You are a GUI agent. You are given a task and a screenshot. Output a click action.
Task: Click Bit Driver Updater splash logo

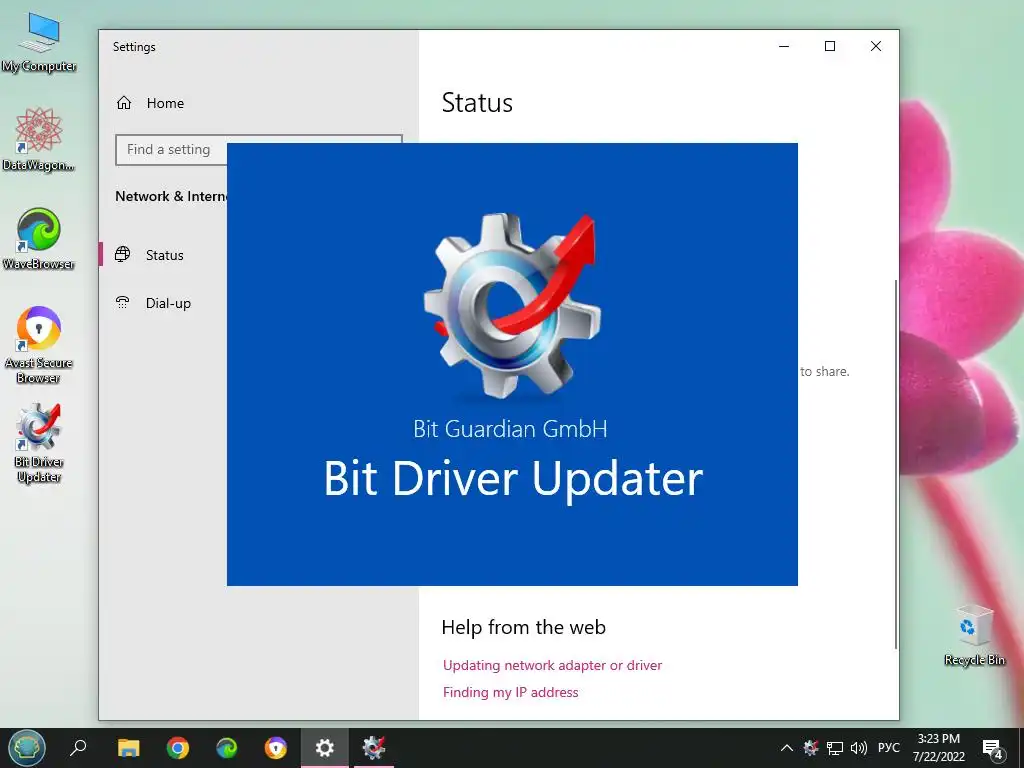click(513, 304)
